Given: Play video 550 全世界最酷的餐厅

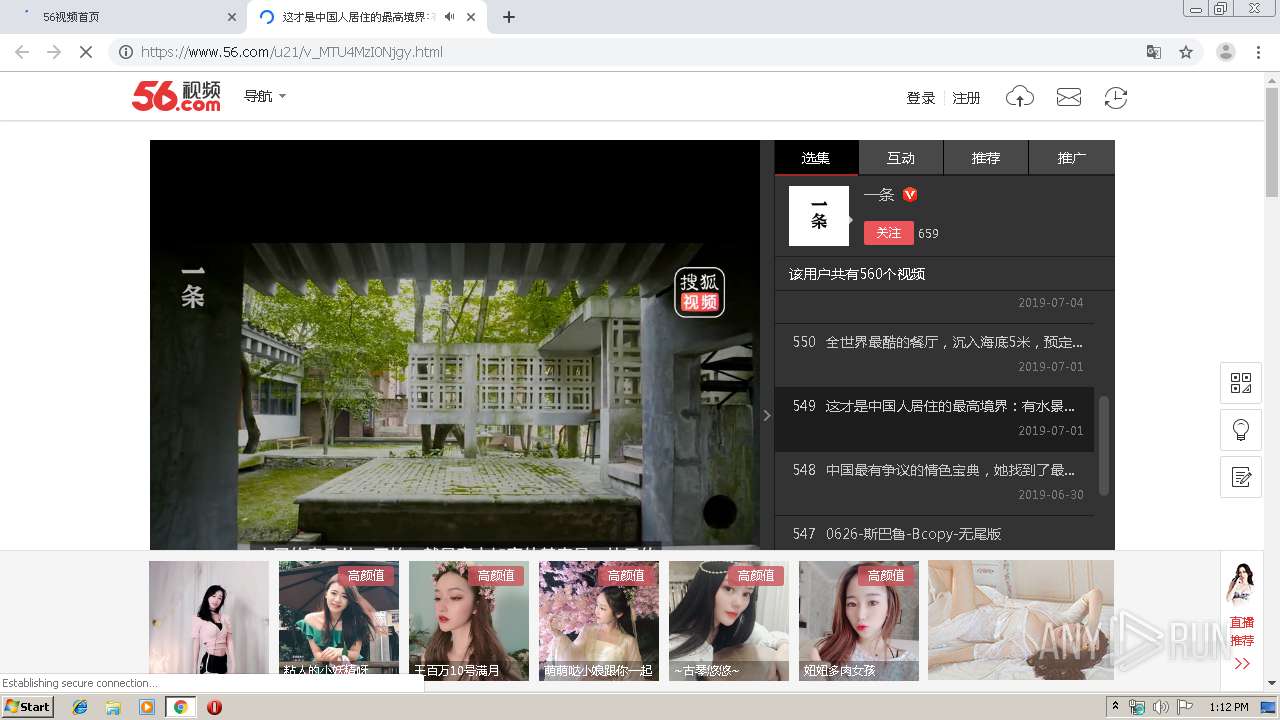Looking at the screenshot, I should coord(934,353).
